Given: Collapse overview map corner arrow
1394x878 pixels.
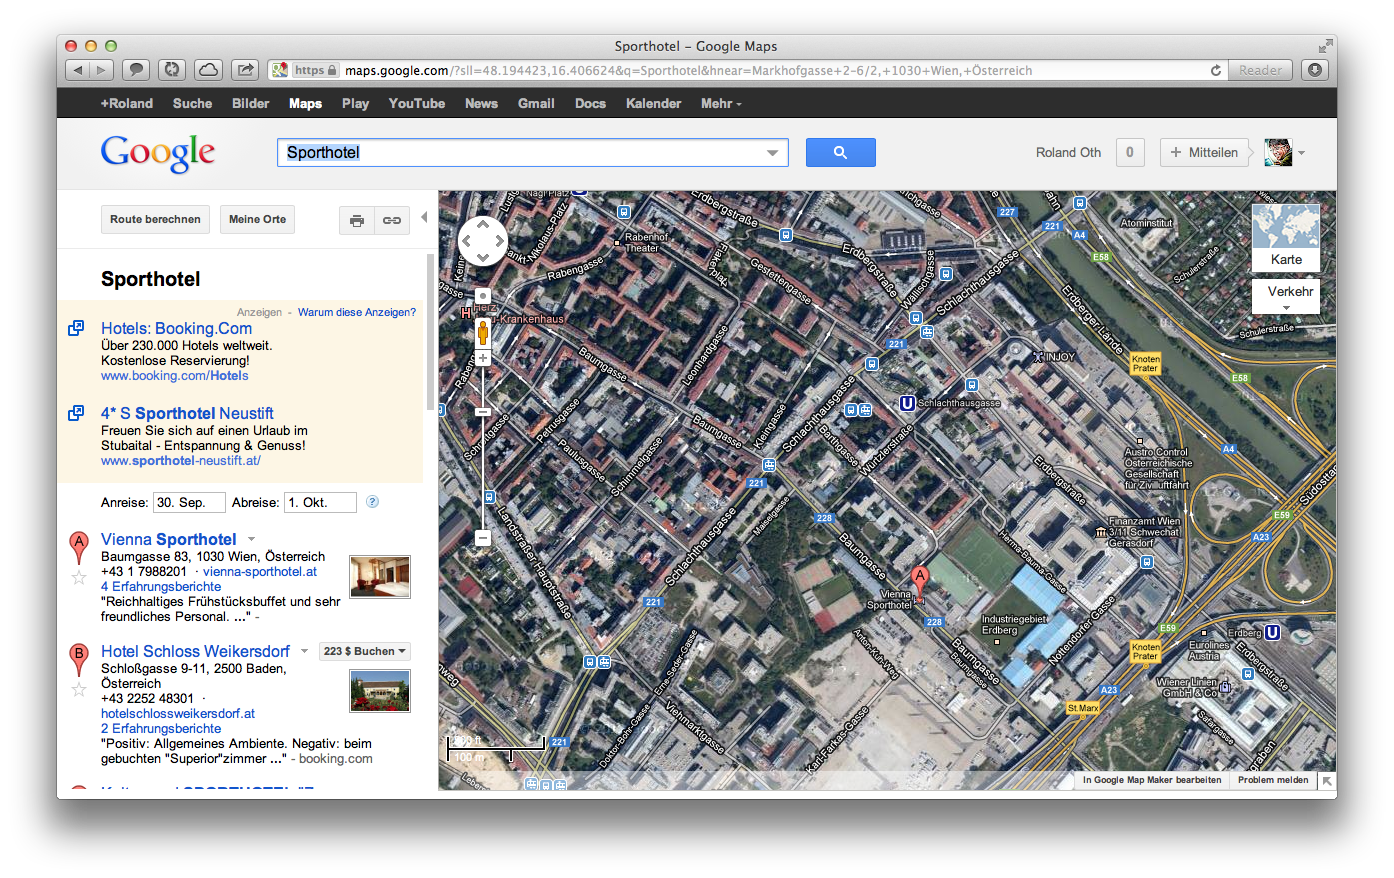Looking at the screenshot, I should coord(1326,780).
